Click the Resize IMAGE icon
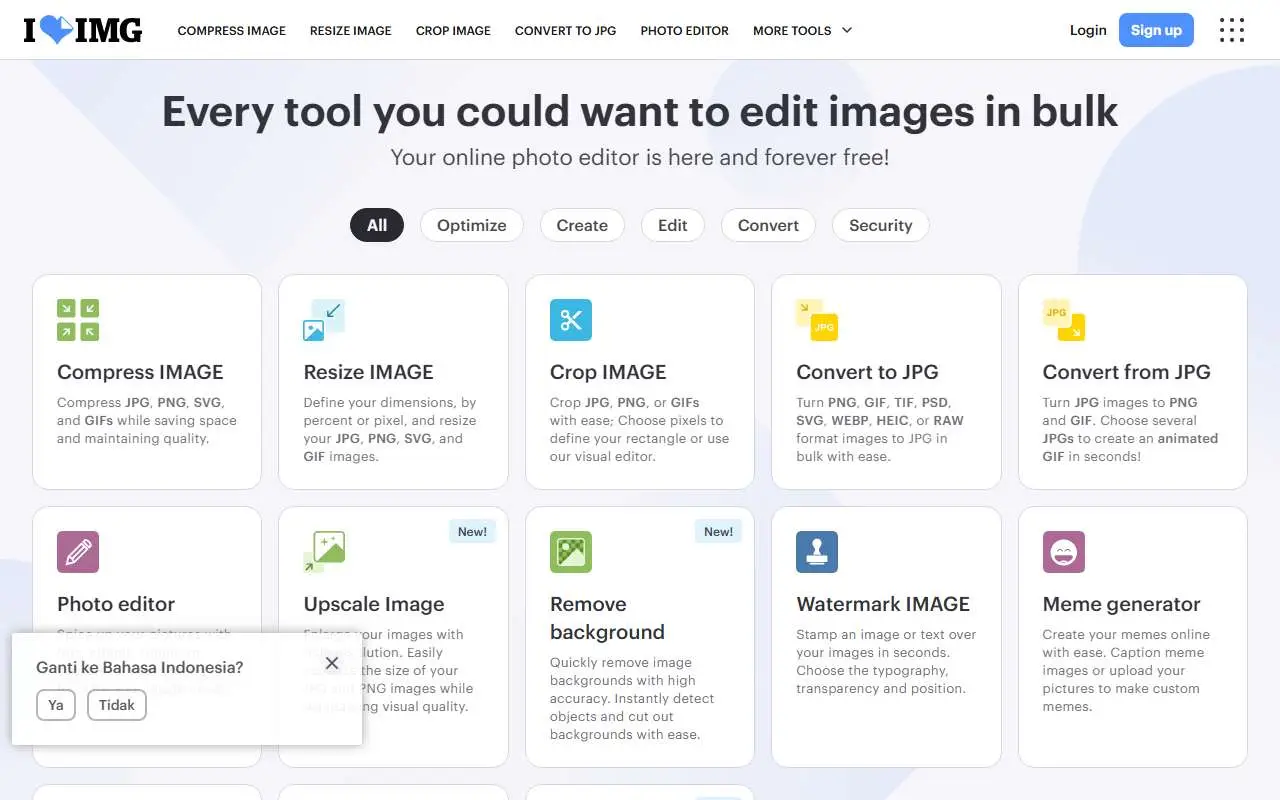 [324, 320]
